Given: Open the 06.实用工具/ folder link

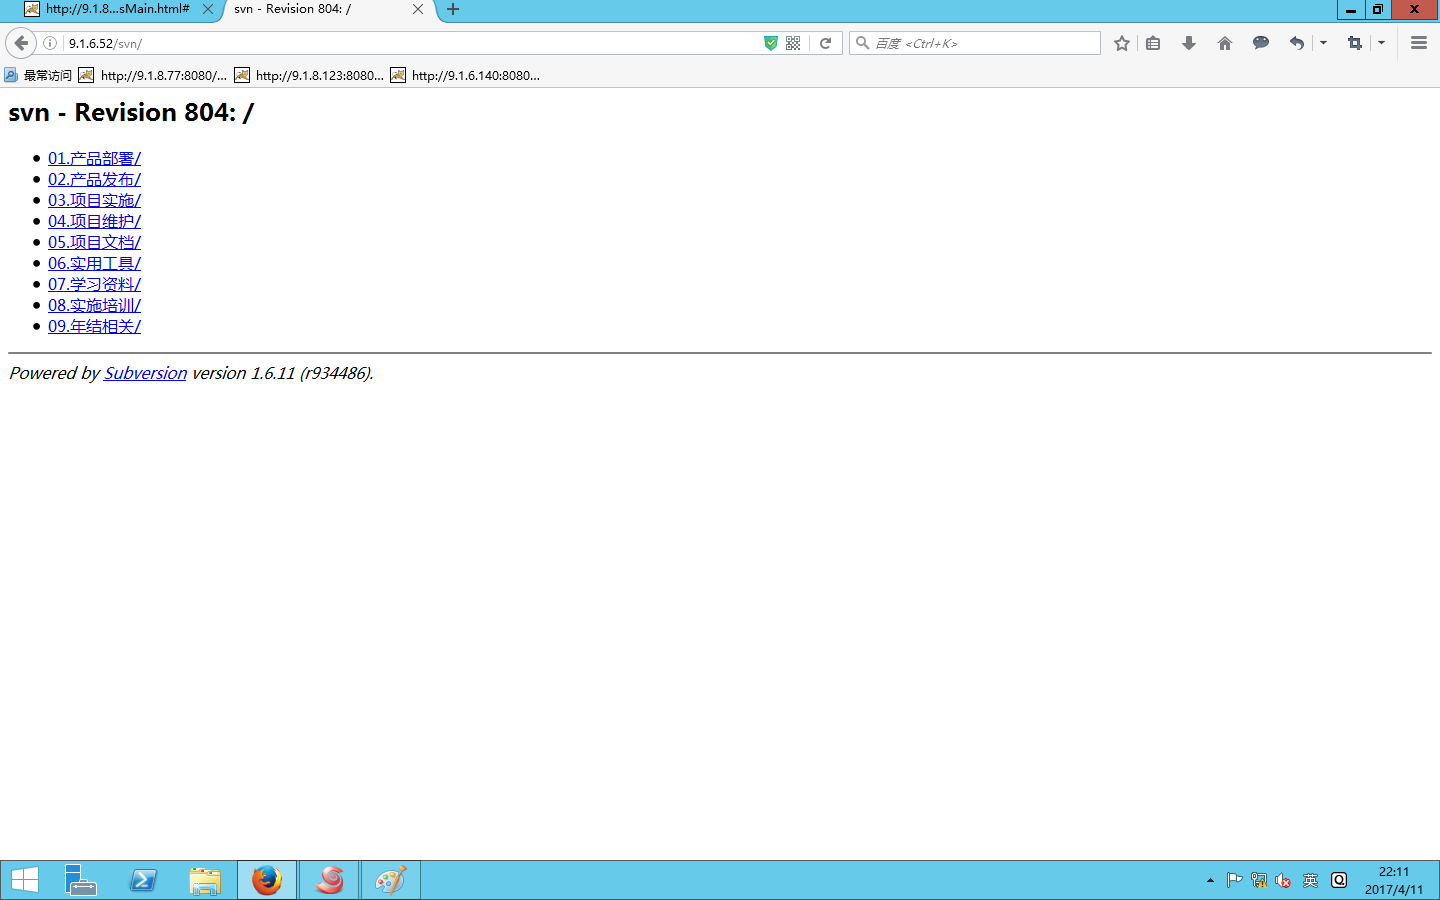Looking at the screenshot, I should (94, 263).
